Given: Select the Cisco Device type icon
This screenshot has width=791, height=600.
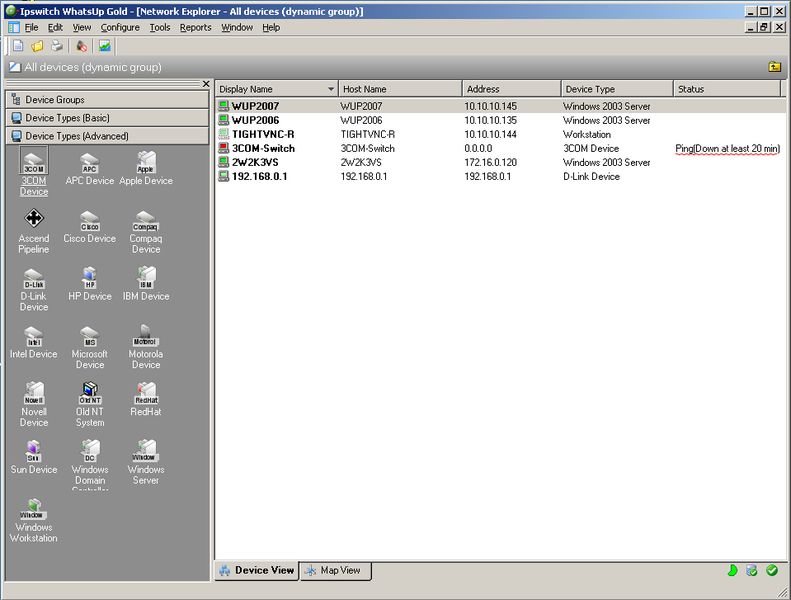Looking at the screenshot, I should click(x=90, y=220).
